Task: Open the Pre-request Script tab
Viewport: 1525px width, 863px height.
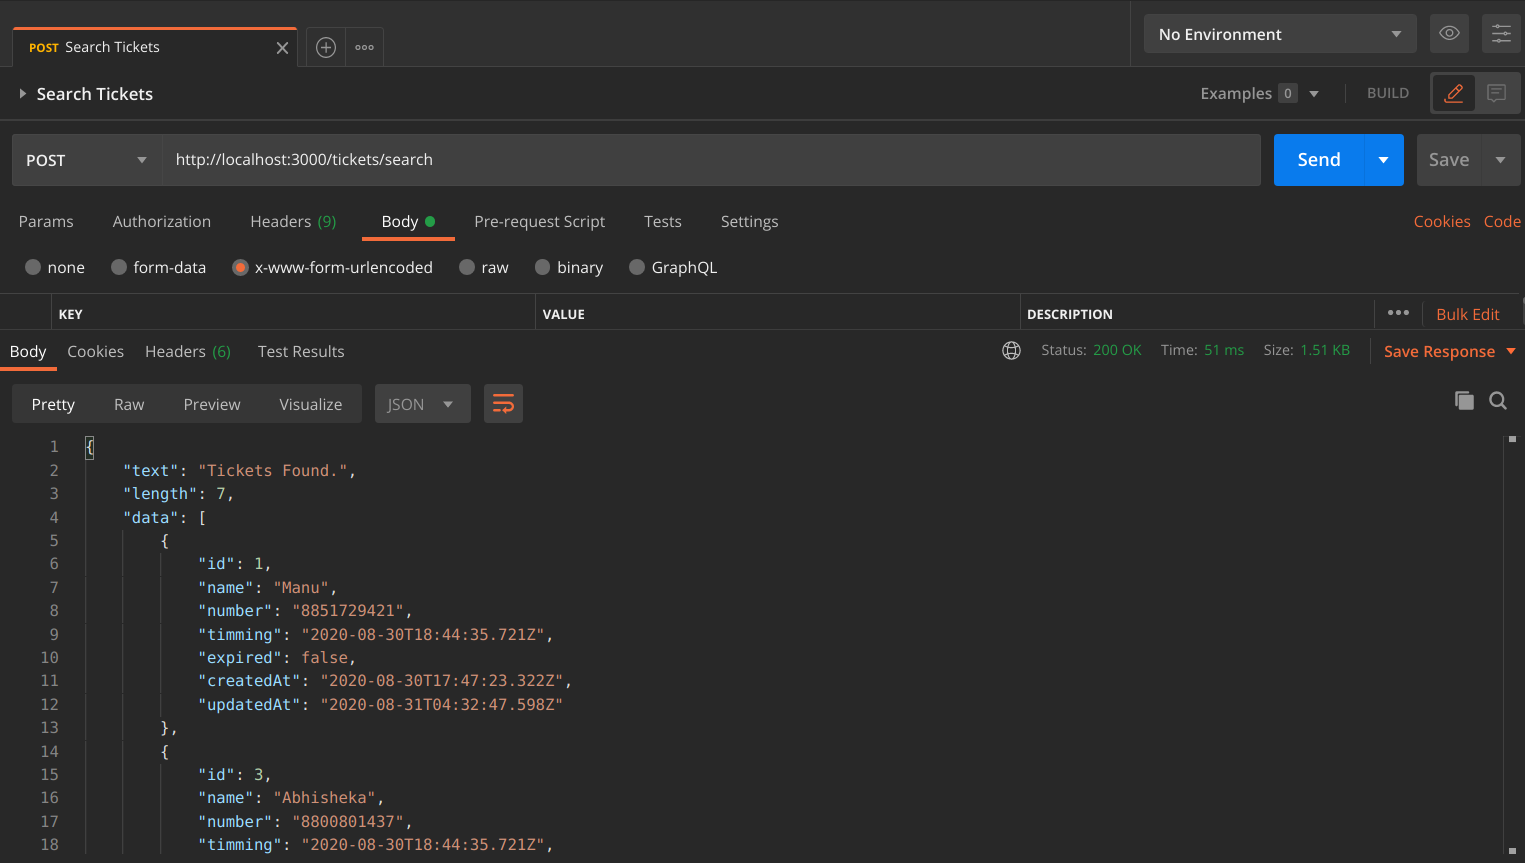Action: point(540,221)
